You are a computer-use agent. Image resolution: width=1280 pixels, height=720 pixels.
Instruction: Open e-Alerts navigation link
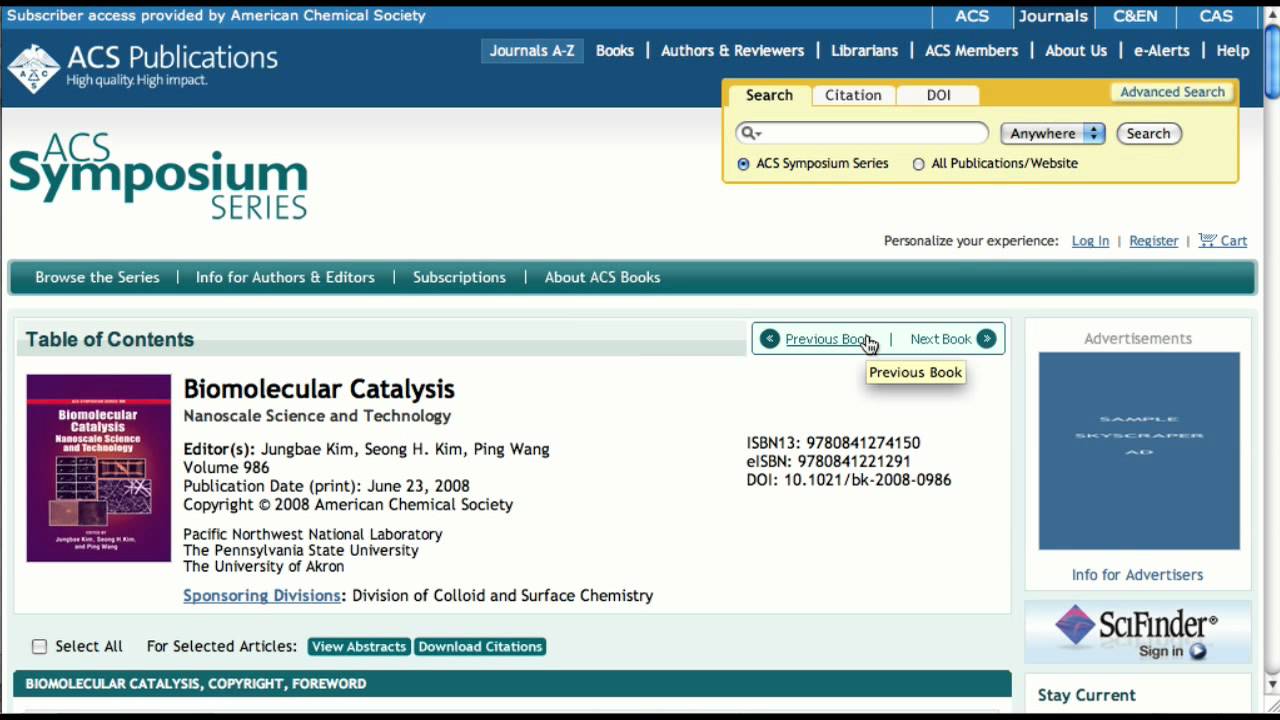pos(1161,51)
